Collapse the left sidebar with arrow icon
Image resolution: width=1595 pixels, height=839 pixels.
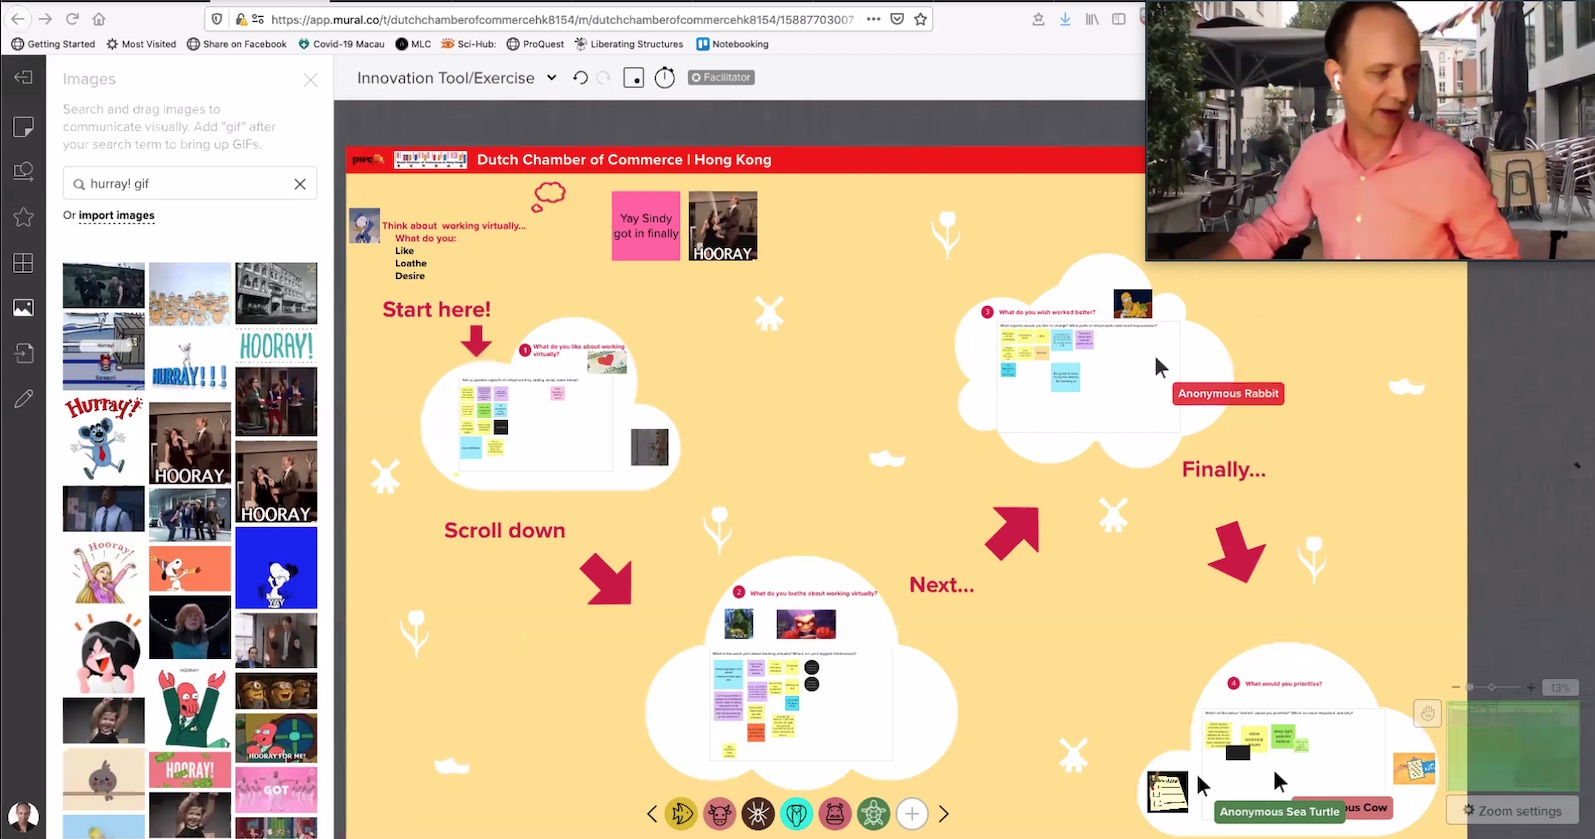click(23, 78)
